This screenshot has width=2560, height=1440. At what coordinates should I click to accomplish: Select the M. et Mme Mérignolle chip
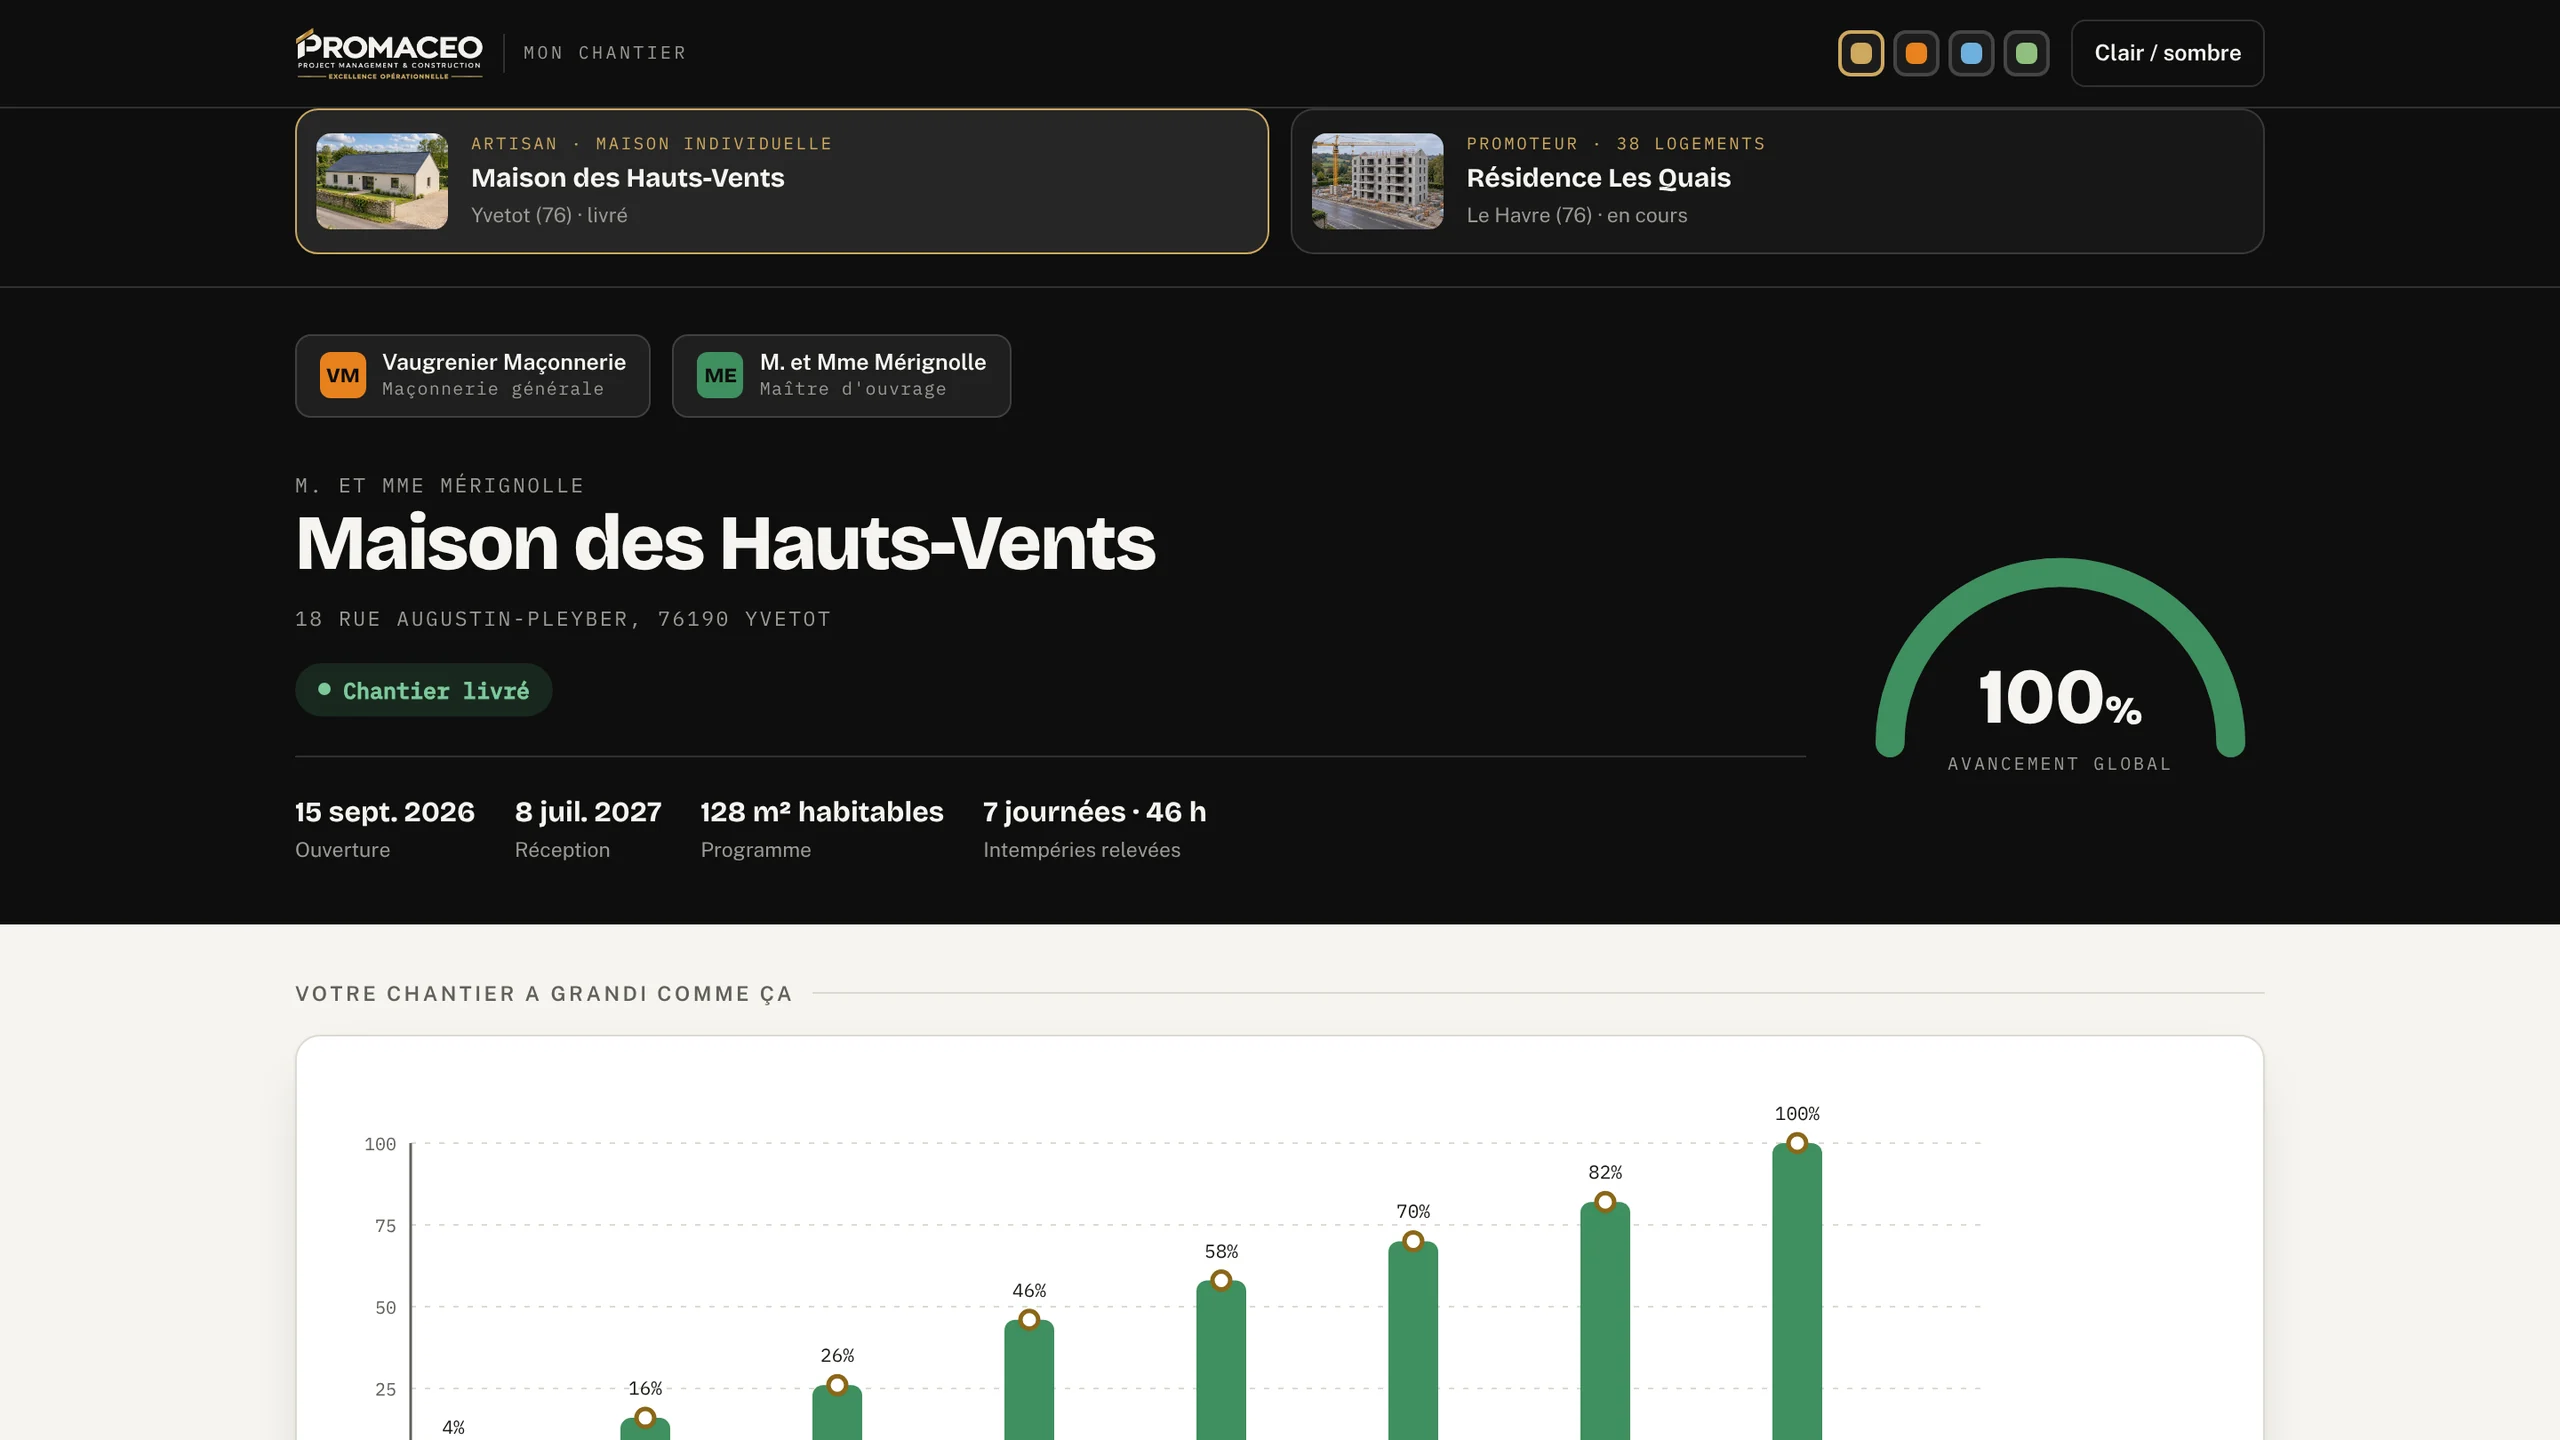[841, 375]
